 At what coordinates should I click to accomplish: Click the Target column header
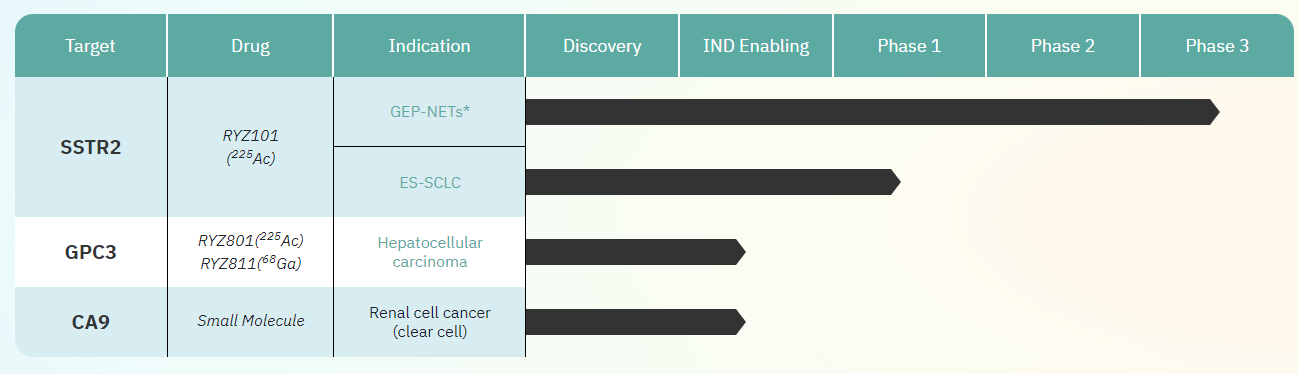91,46
